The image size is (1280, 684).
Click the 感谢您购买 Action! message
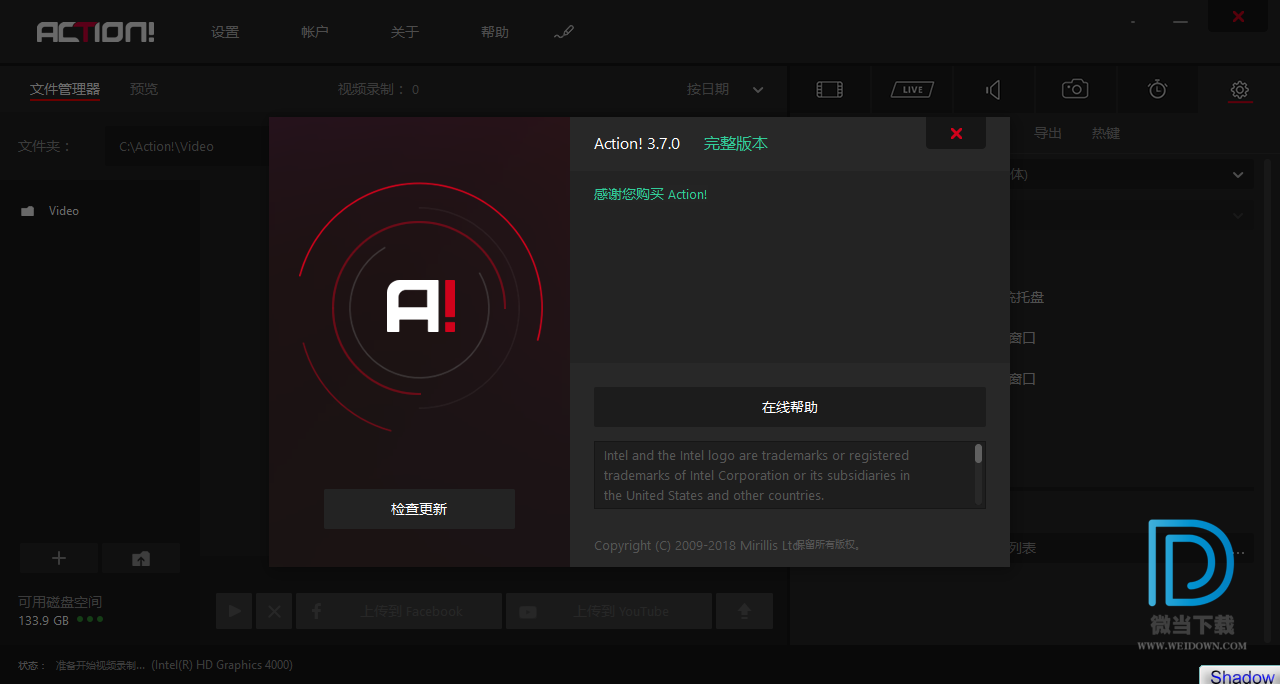650,194
